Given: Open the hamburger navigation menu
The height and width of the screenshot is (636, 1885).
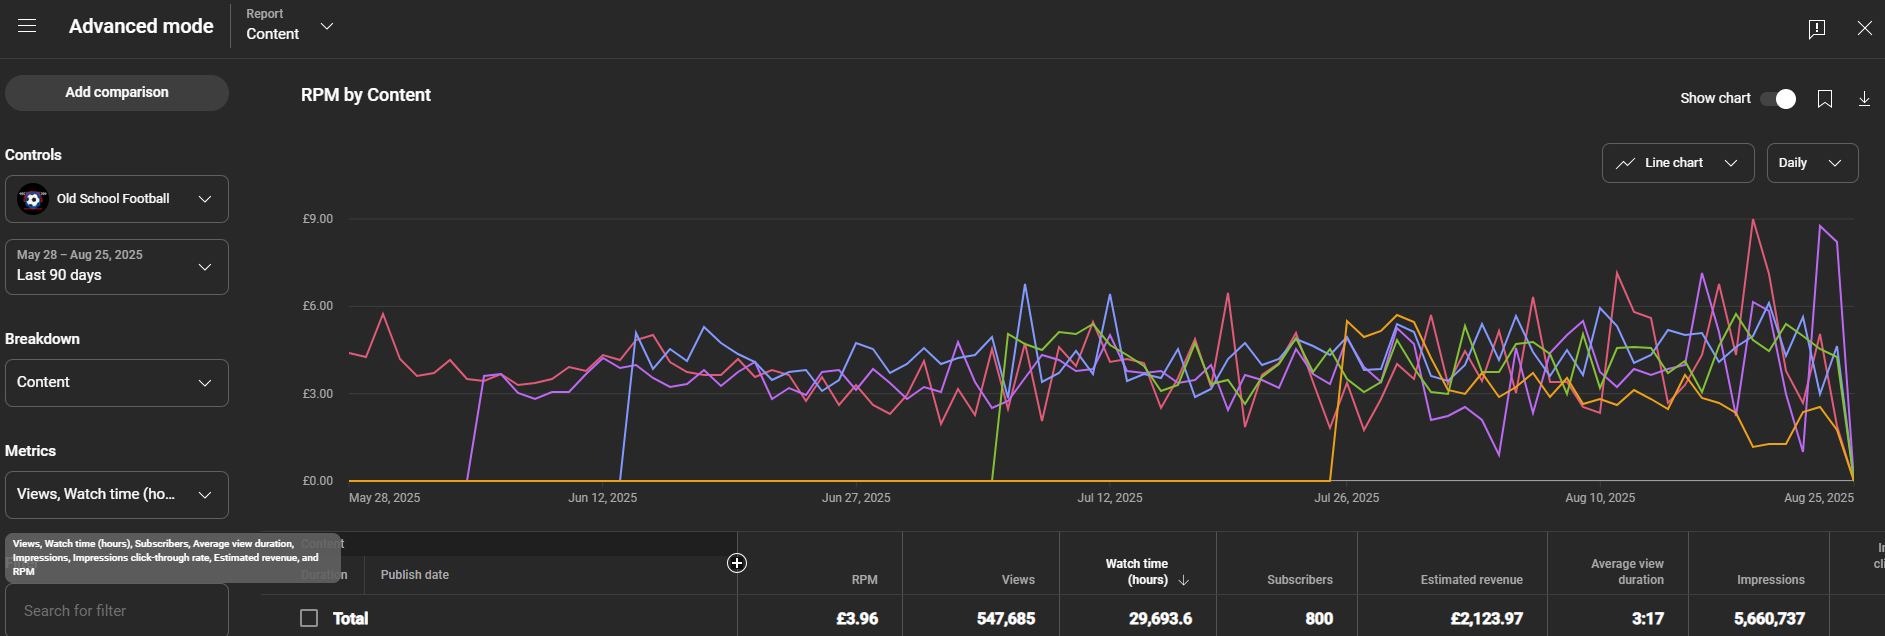Looking at the screenshot, I should point(27,26).
